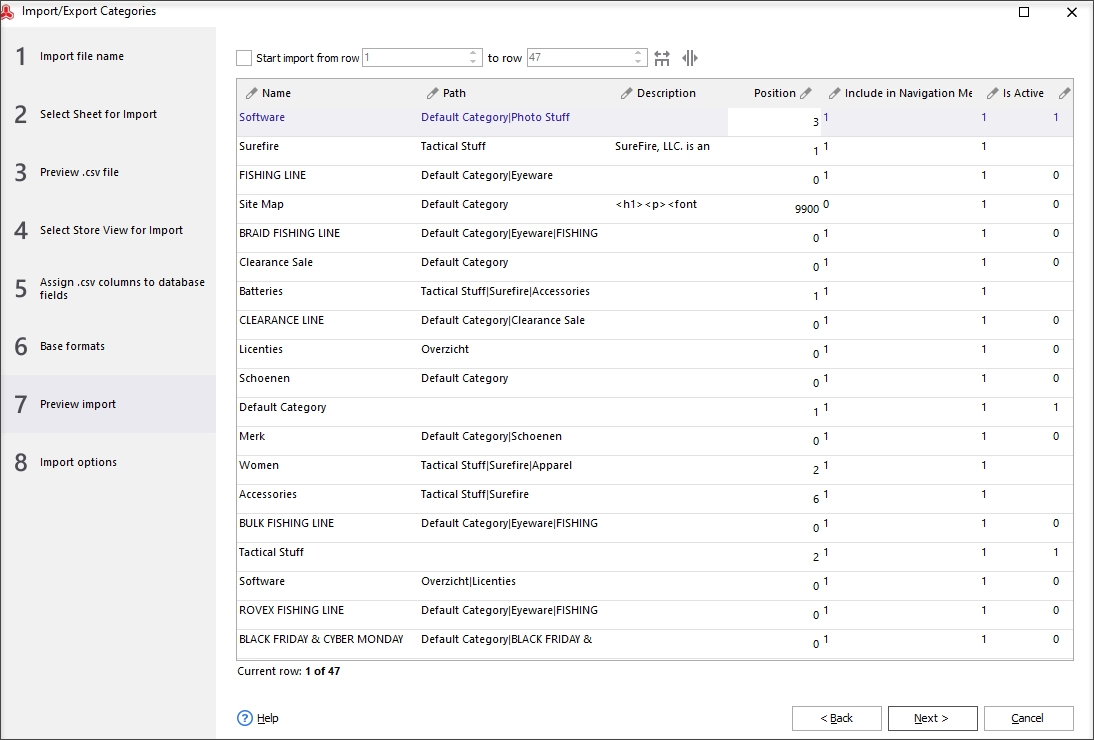Click pencil icon beside Is Active column

[x=992, y=93]
